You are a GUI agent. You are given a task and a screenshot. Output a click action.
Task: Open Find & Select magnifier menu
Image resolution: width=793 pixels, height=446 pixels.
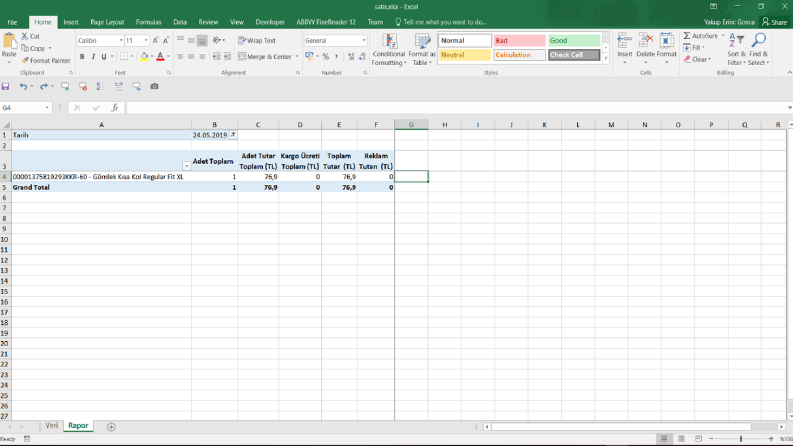coord(759,50)
